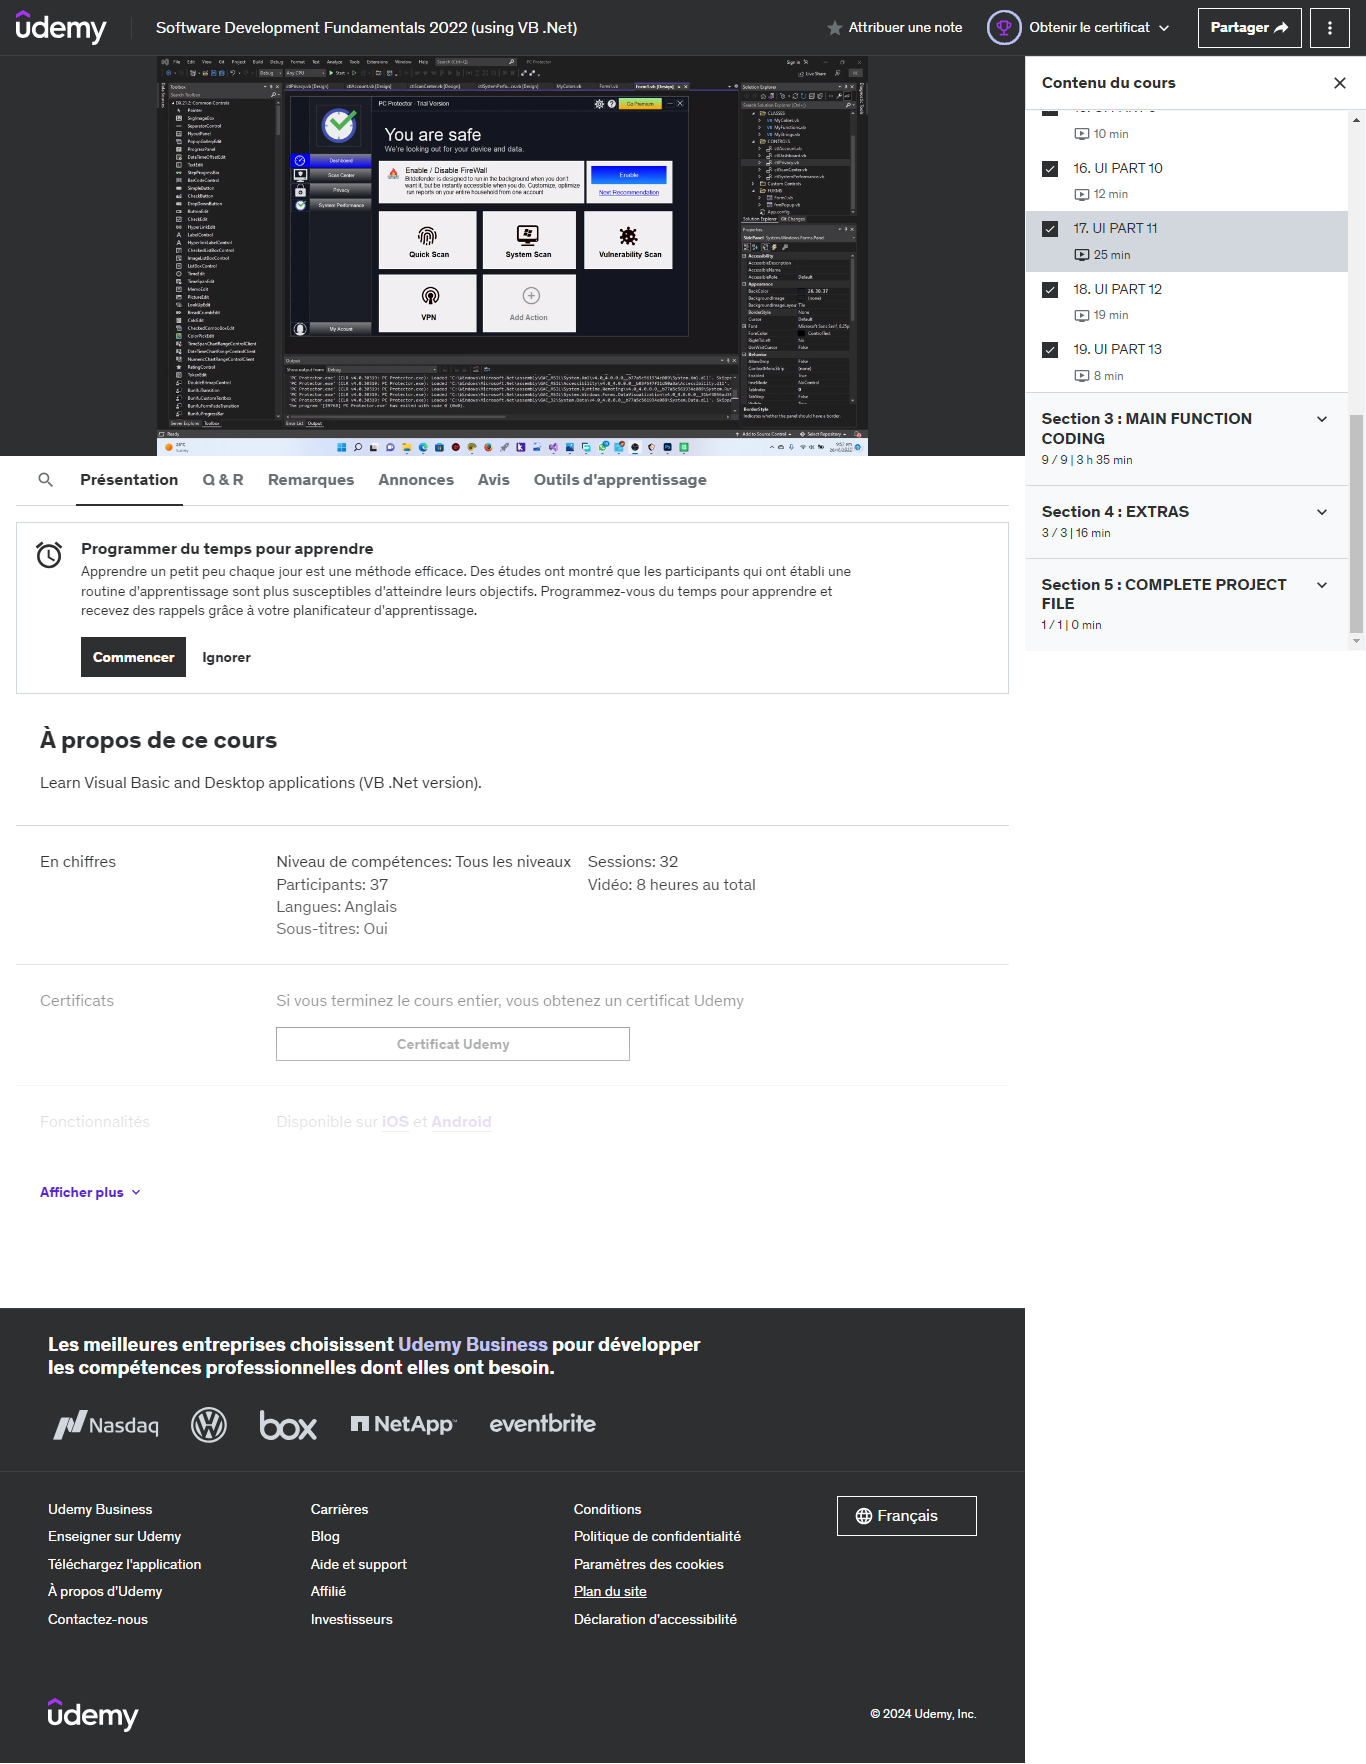Viewport: 1366px width, 1764px height.
Task: Switch to the Q & R tab
Action: pyautogui.click(x=223, y=480)
